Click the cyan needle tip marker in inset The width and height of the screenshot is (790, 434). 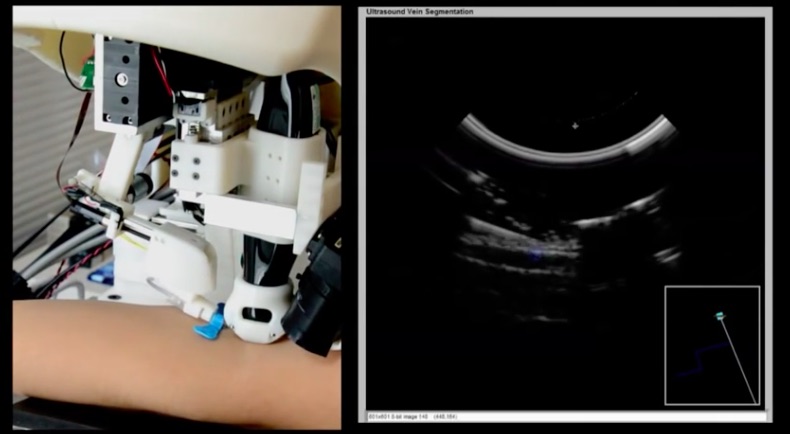(719, 316)
